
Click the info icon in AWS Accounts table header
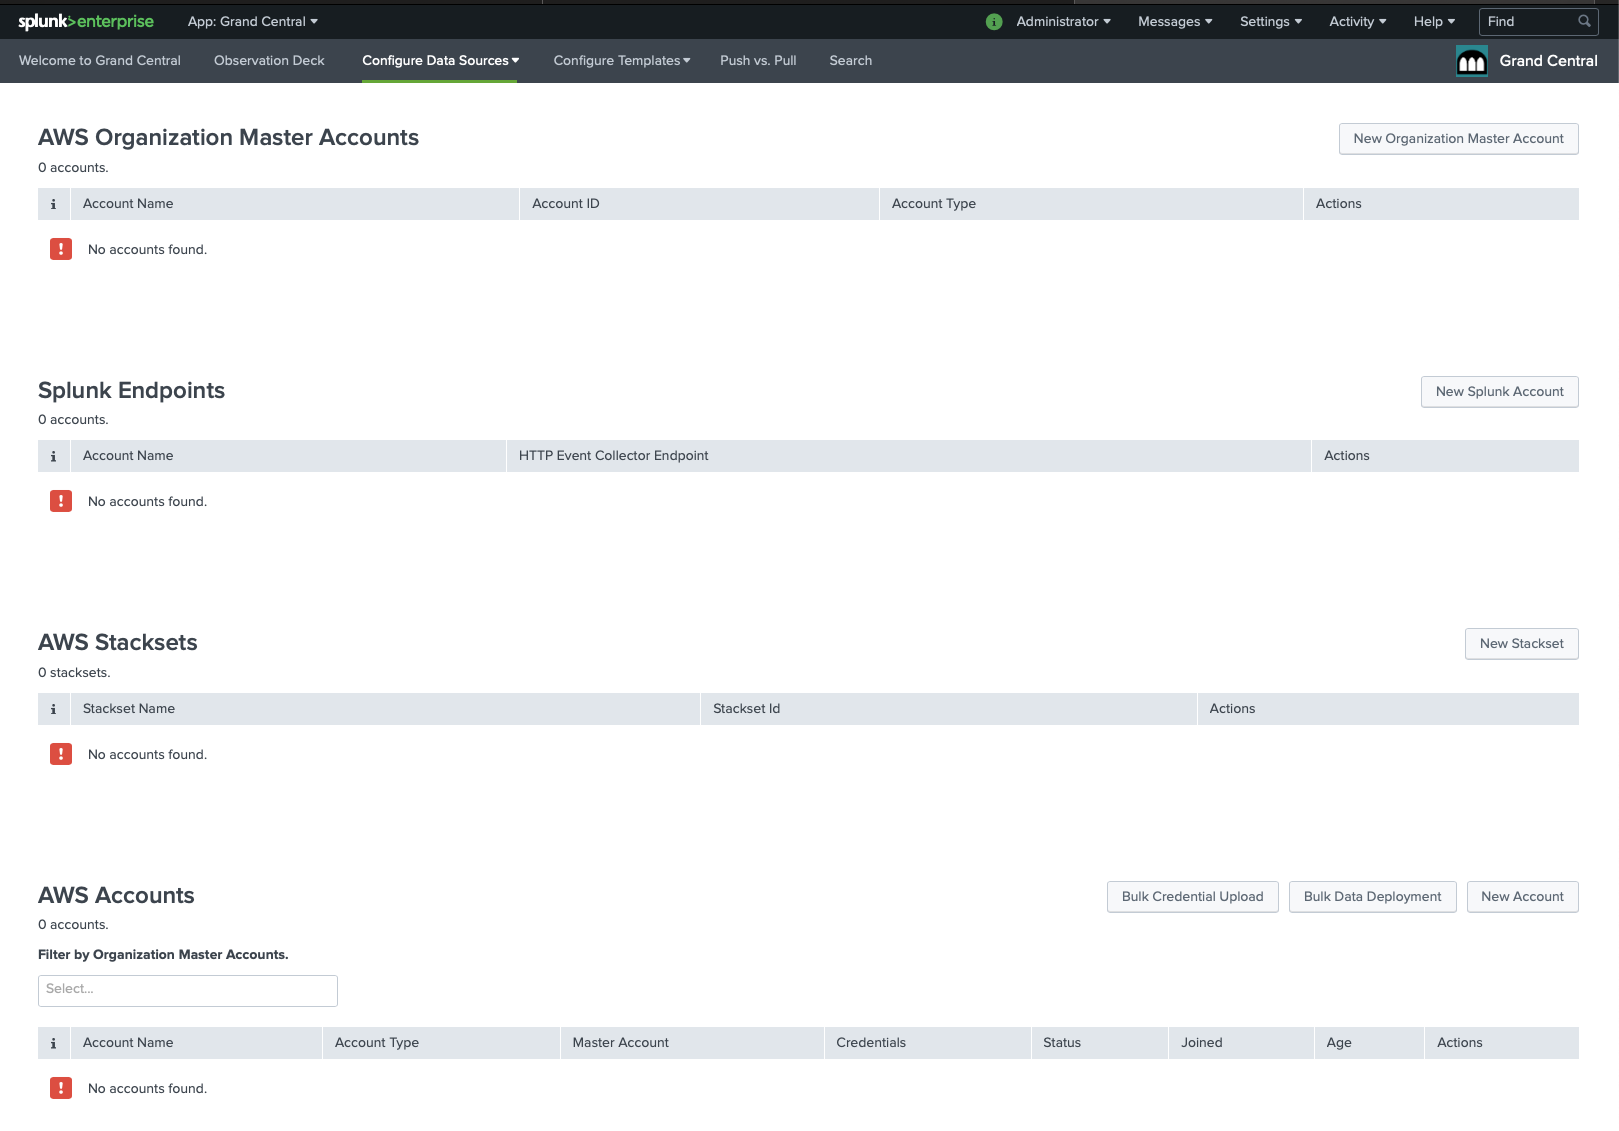pos(54,1043)
